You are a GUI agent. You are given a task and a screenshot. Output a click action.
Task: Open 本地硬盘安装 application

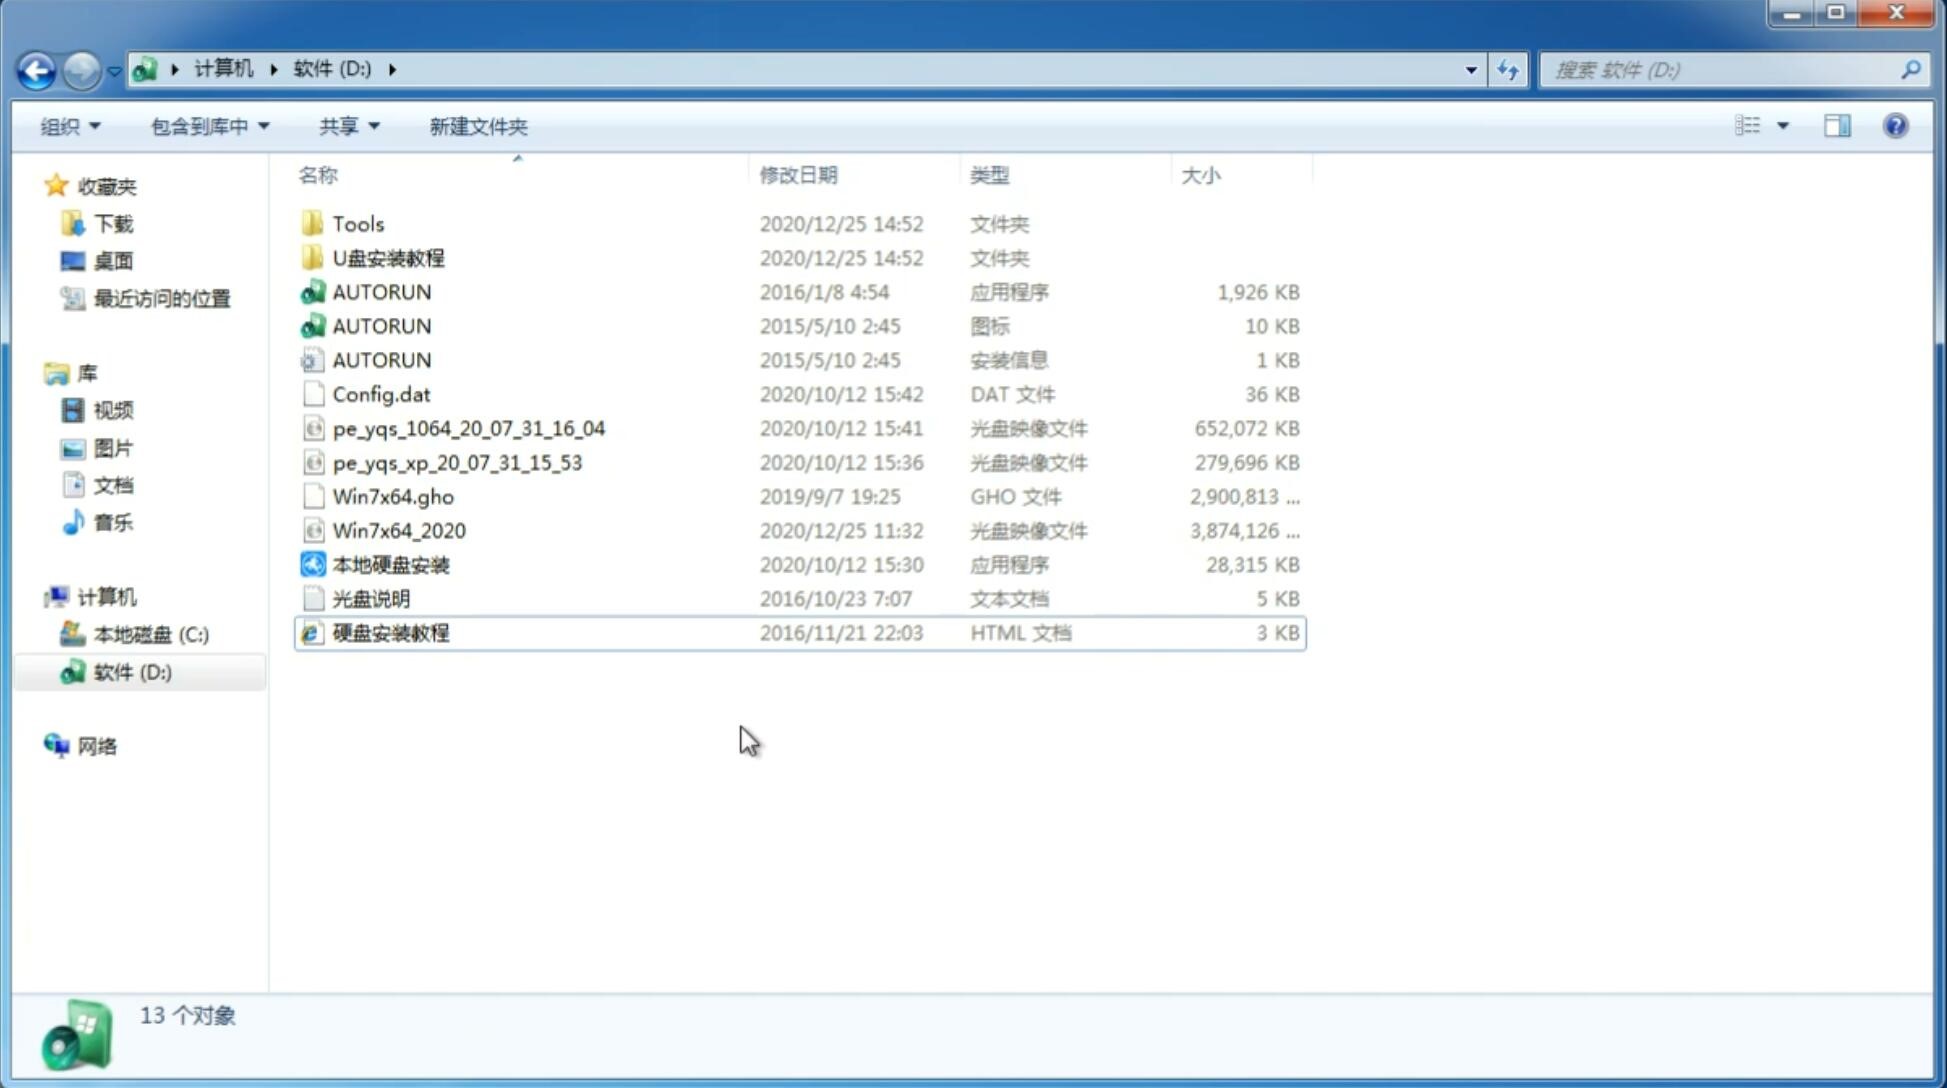click(390, 564)
